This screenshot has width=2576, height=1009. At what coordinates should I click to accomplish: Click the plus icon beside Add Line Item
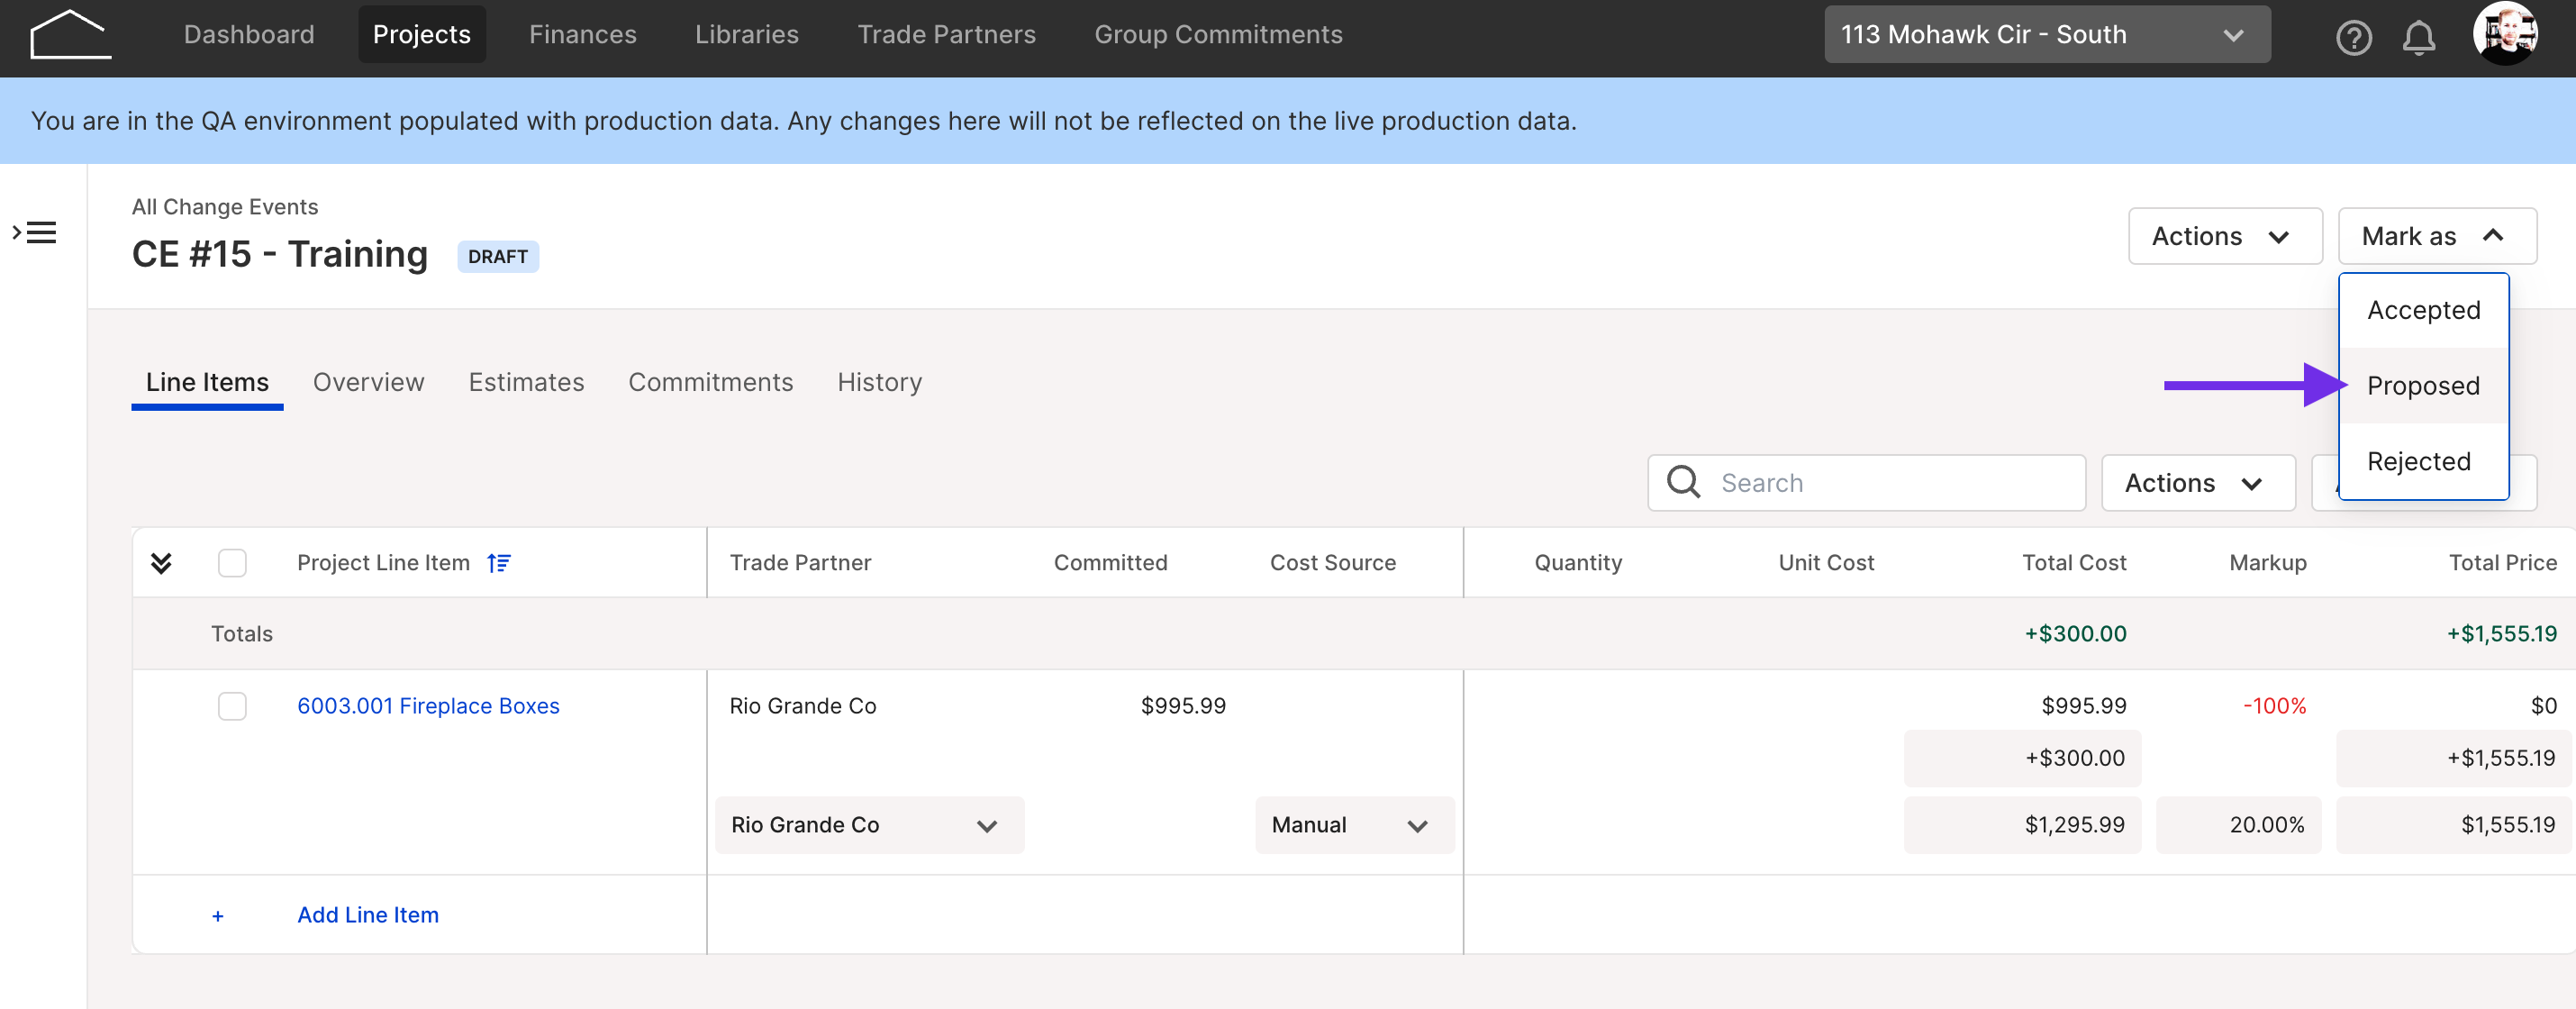coord(218,916)
